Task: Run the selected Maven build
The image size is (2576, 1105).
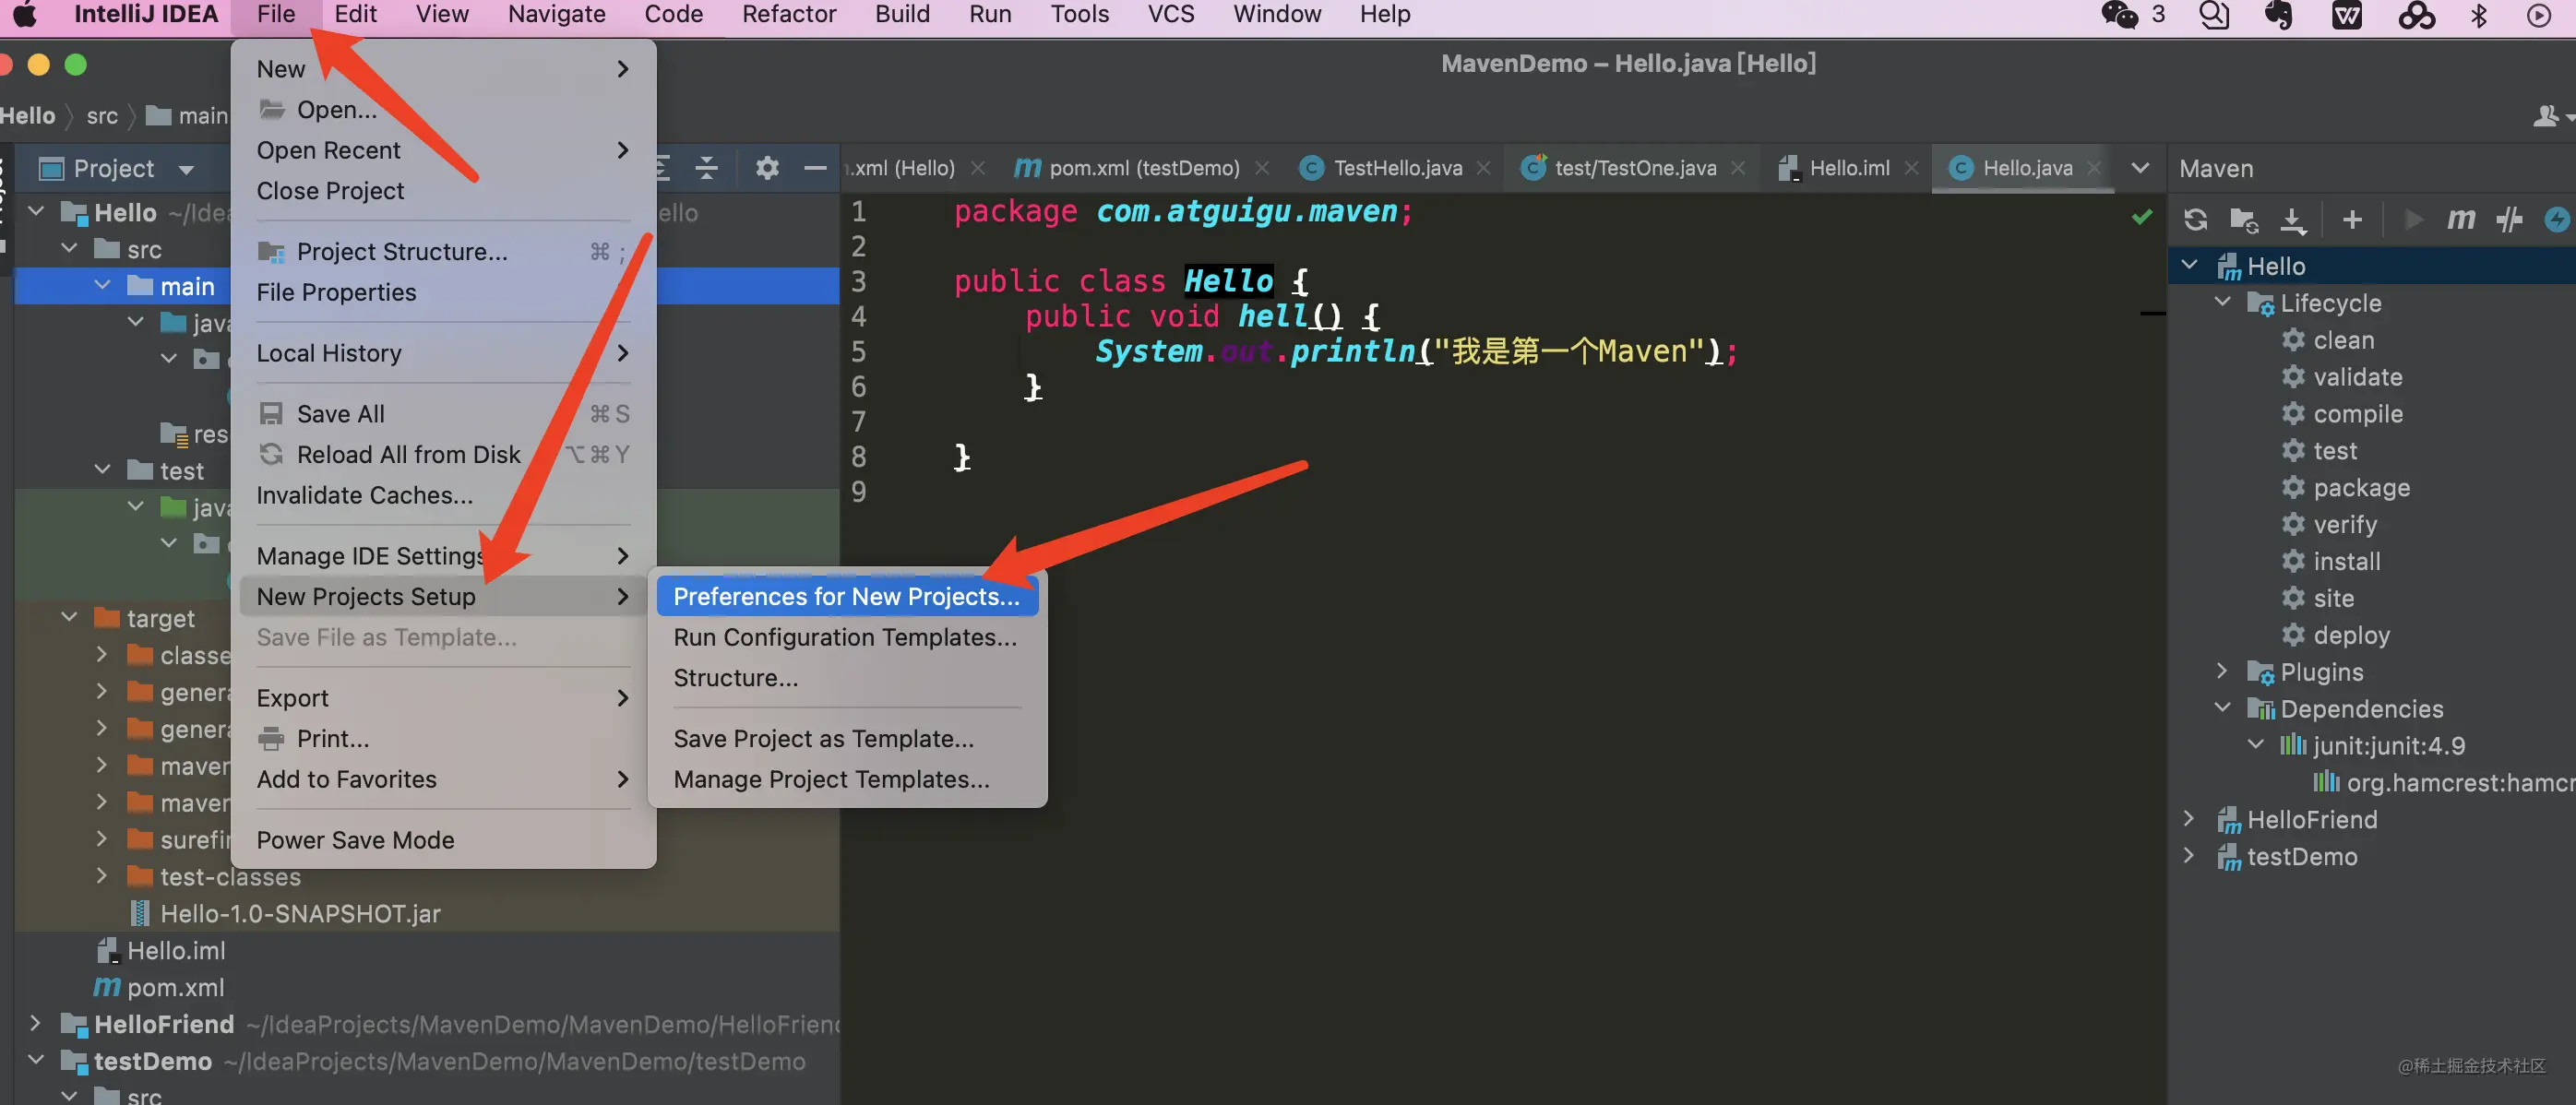Action: click(x=2413, y=220)
